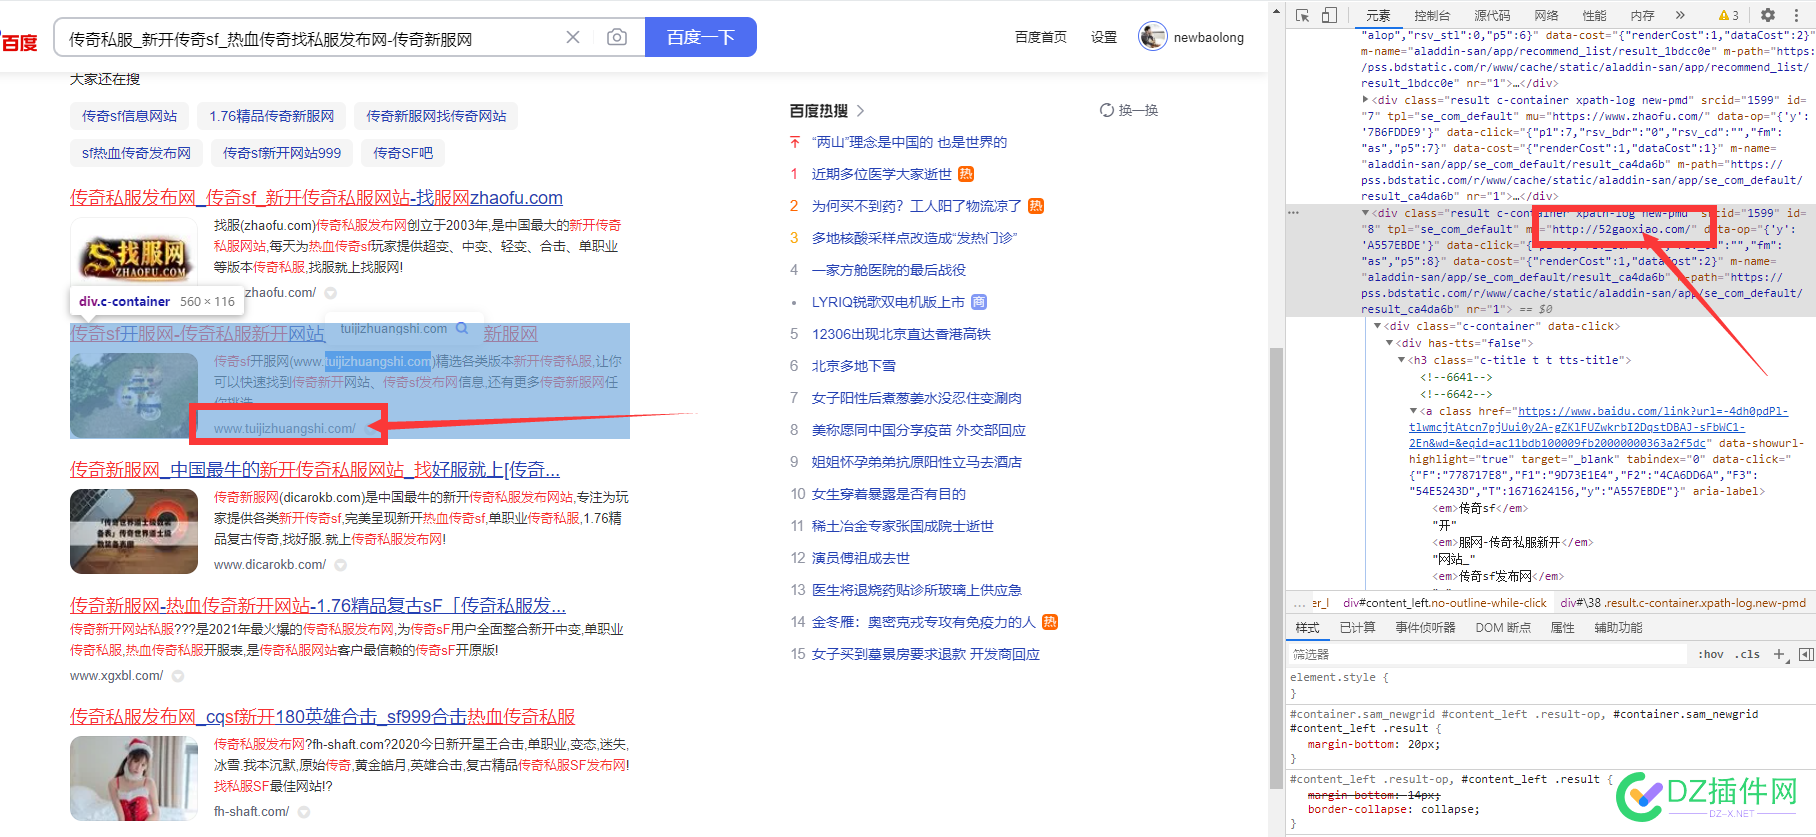Image resolution: width=1816 pixels, height=837 pixels.
Task: Open the 内存 tab
Action: pyautogui.click(x=1642, y=15)
